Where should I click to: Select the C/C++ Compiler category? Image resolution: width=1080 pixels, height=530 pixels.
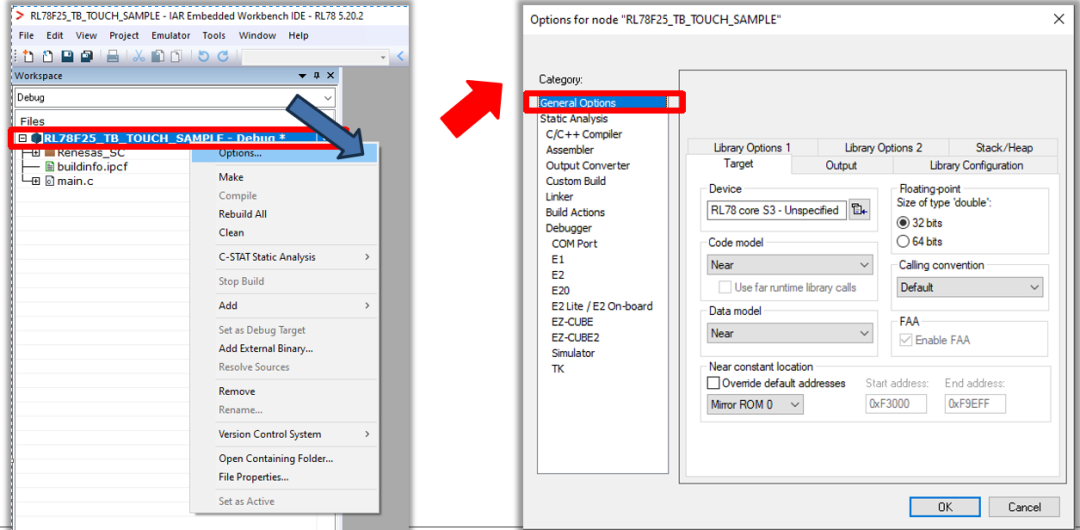(583, 134)
